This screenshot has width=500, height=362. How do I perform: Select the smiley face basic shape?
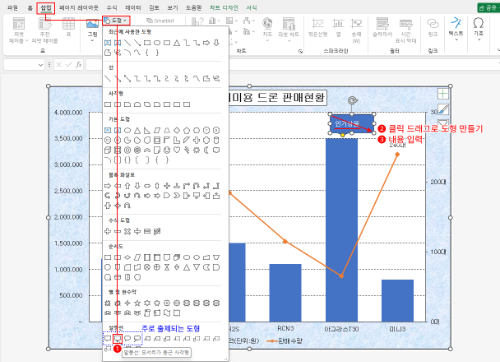pos(167,150)
